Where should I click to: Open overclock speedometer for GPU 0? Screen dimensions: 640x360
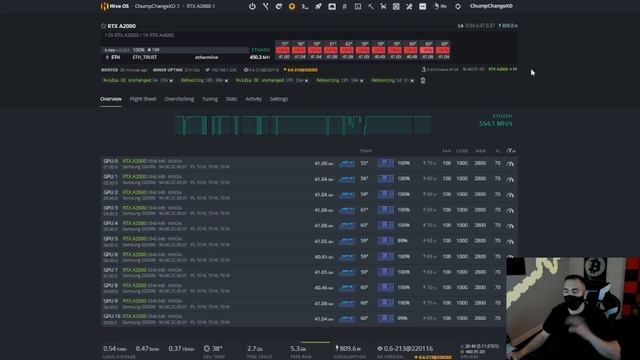coord(510,163)
